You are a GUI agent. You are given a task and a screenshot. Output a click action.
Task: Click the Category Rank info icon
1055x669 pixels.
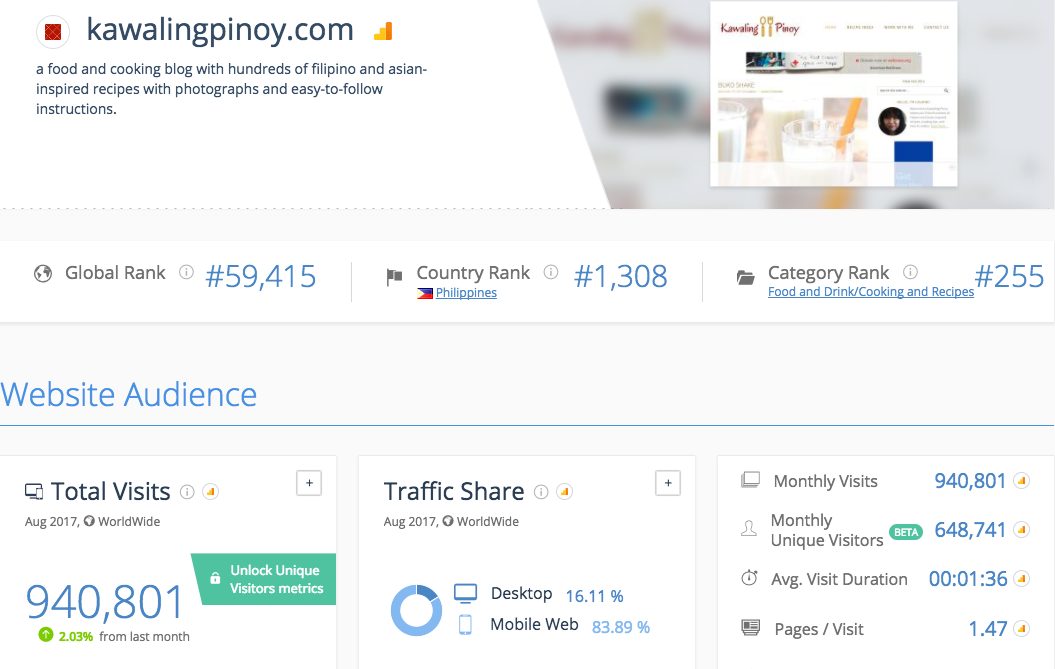[910, 272]
